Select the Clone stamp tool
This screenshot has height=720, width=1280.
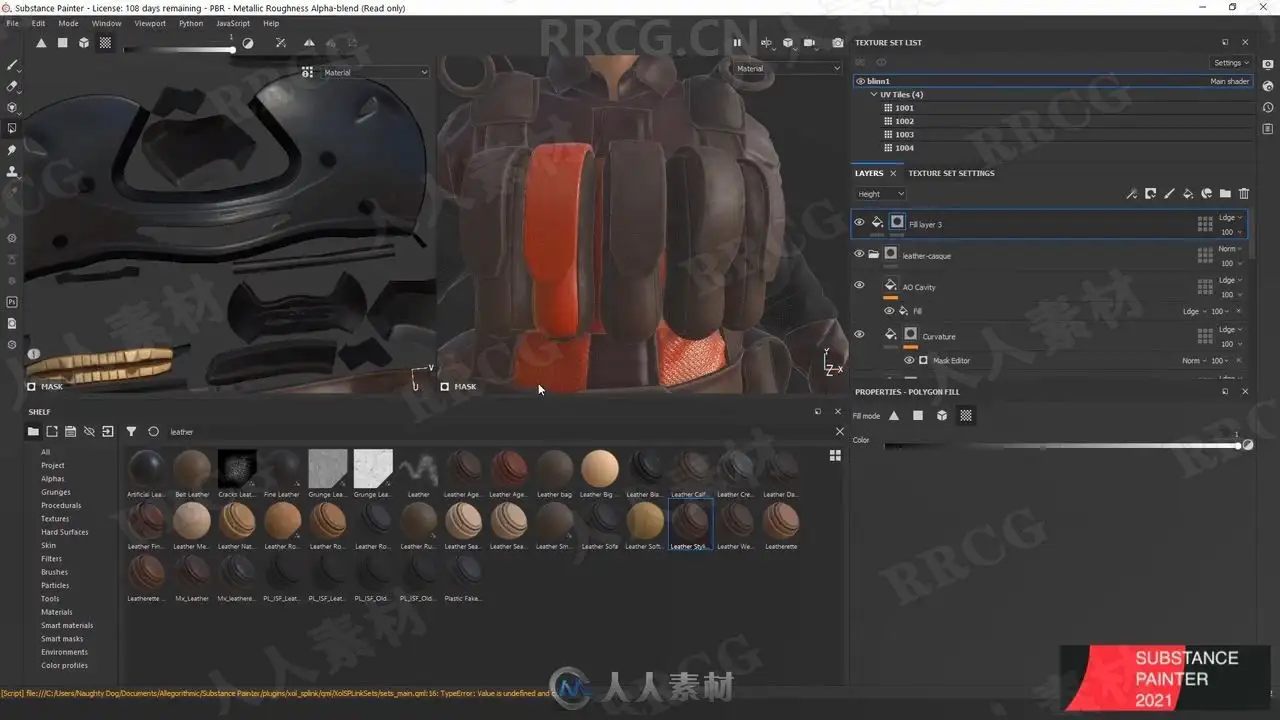click(x=12, y=172)
